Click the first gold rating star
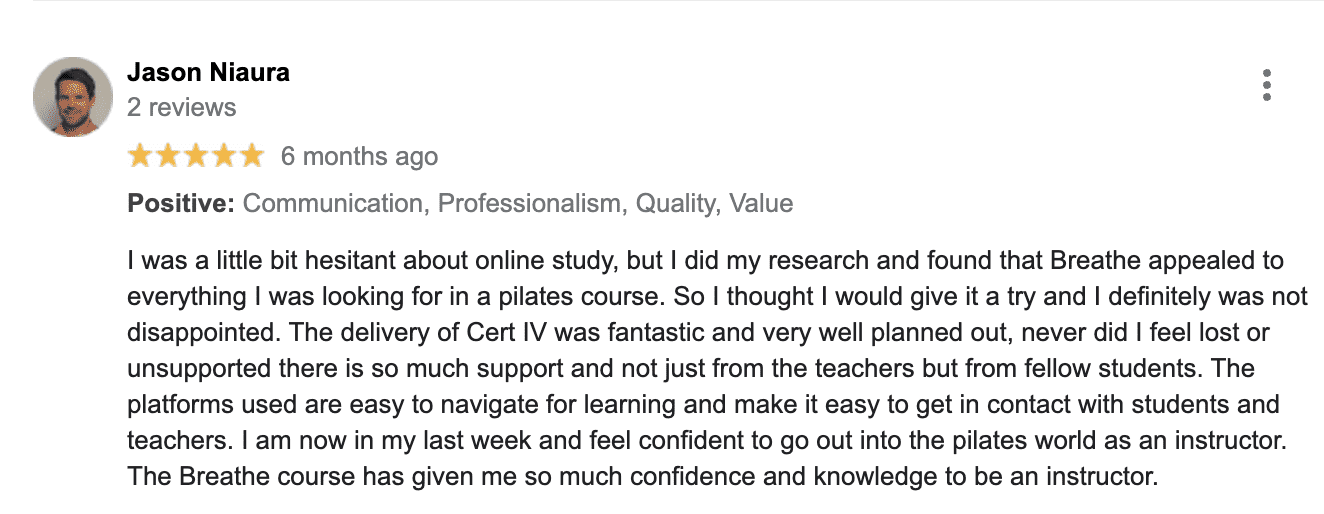1324x514 pixels. (140, 156)
